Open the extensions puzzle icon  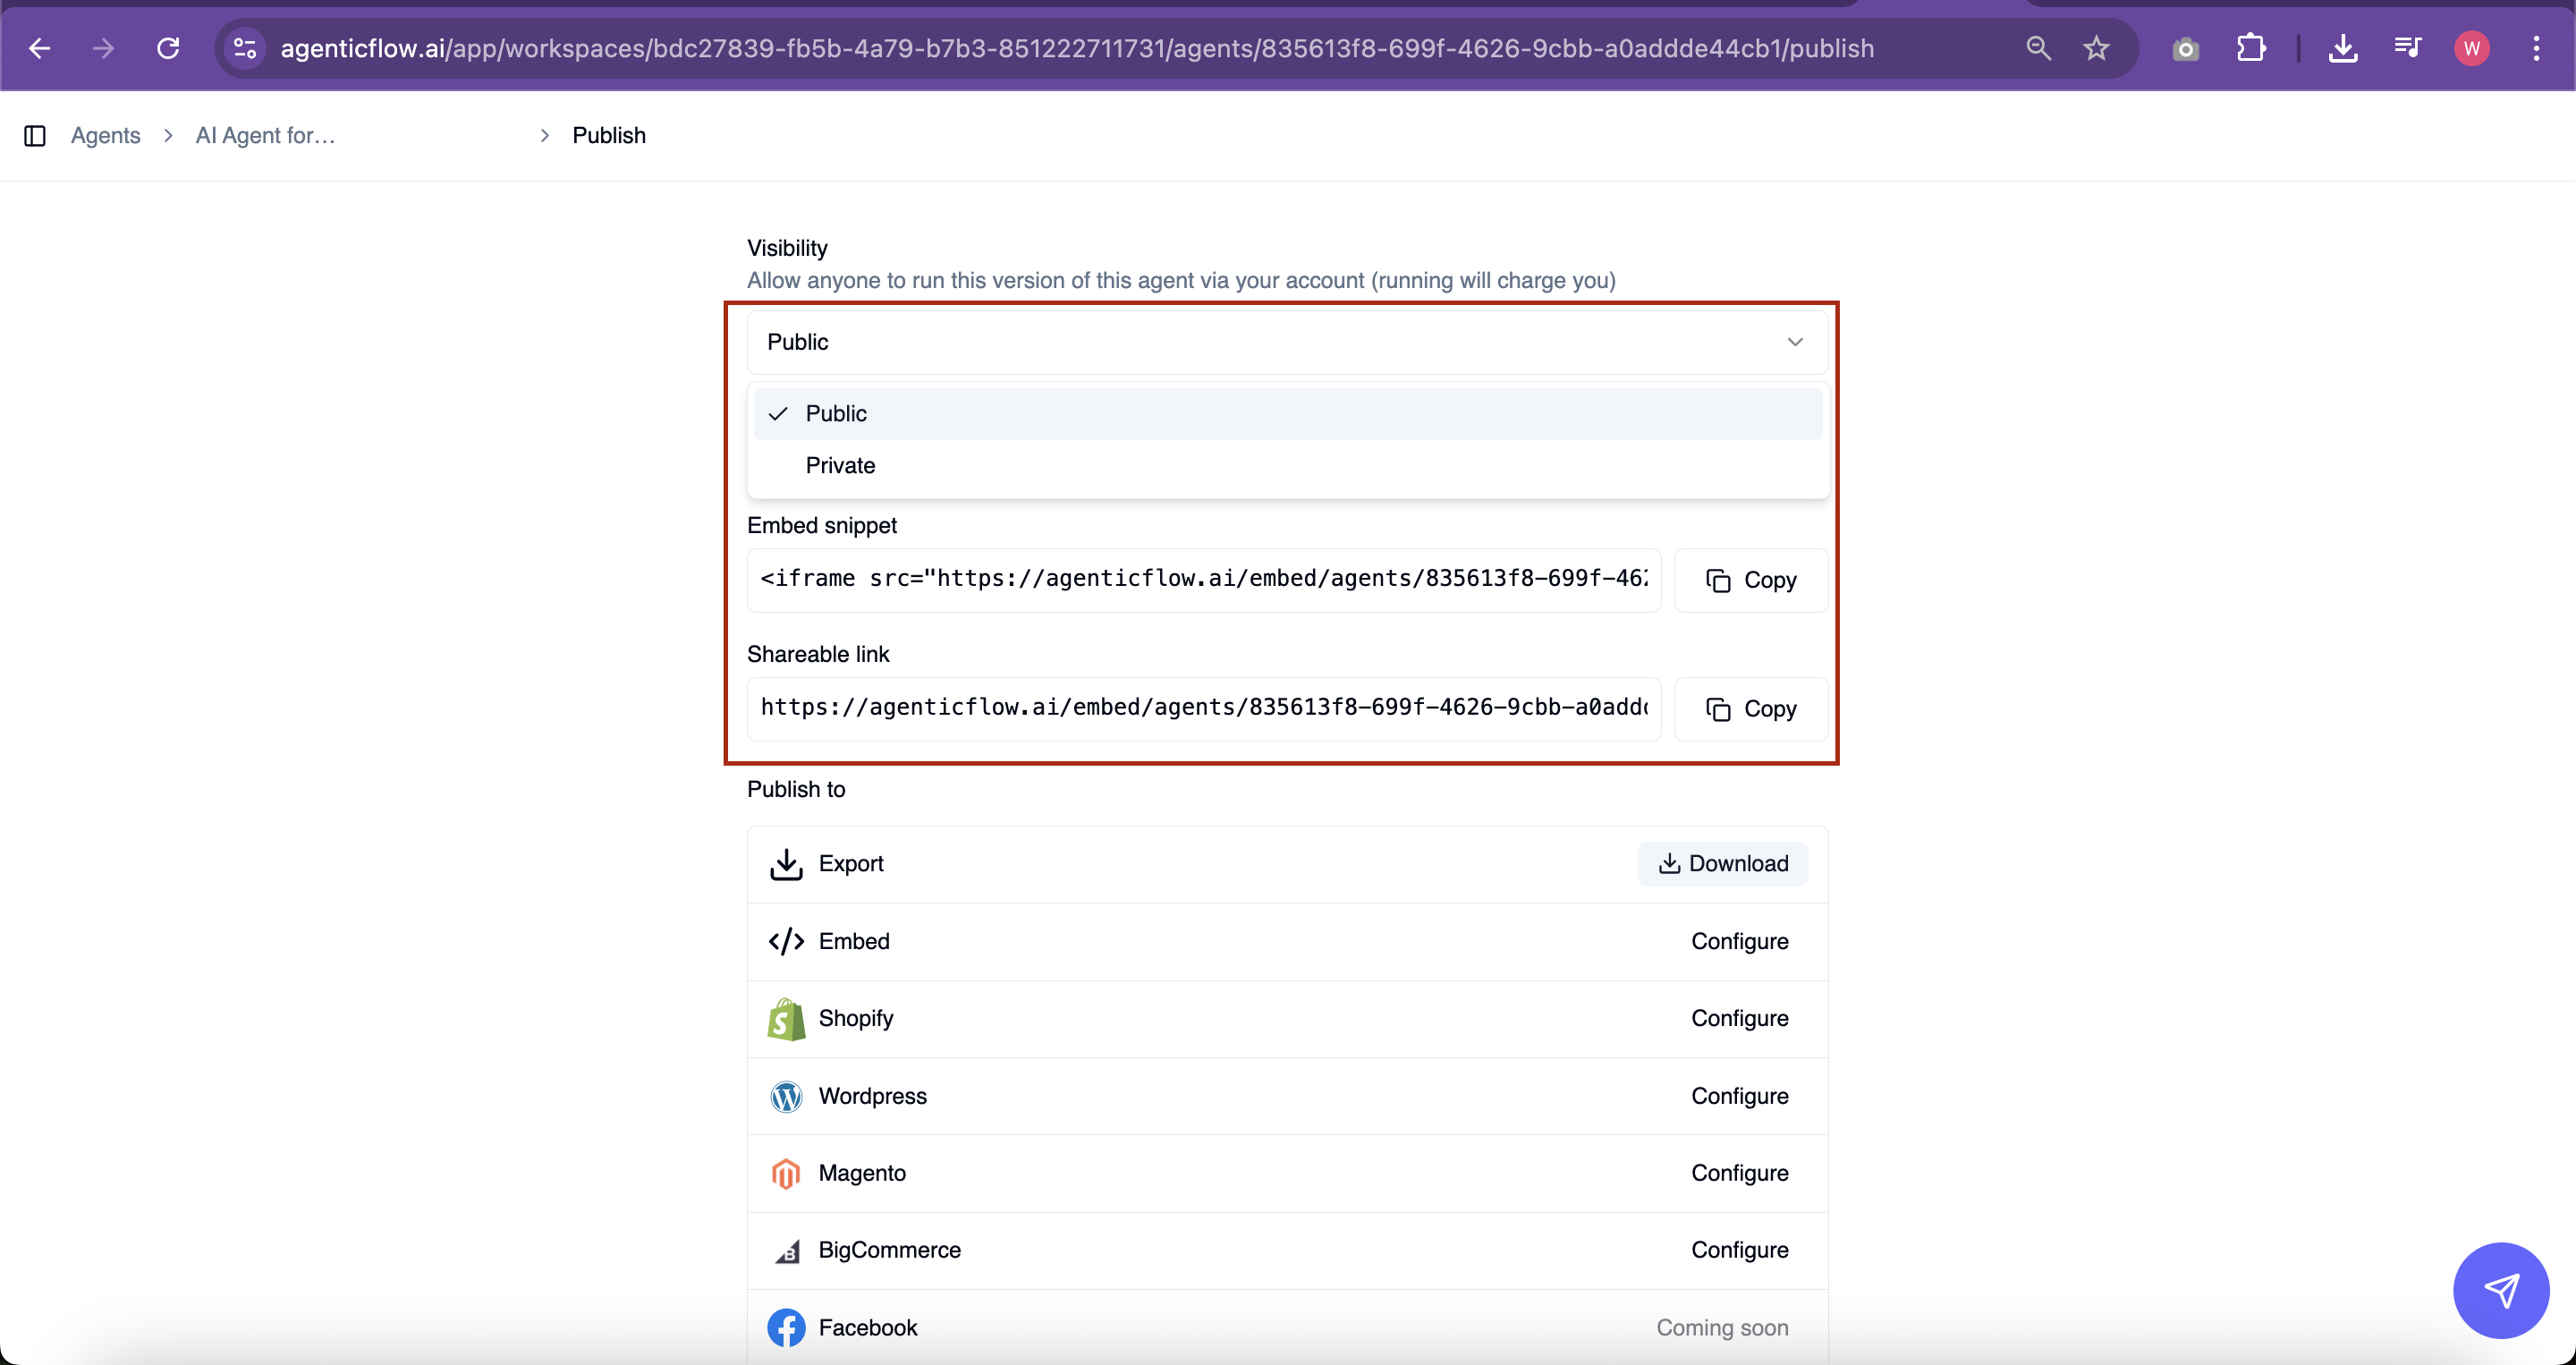(x=2251, y=48)
